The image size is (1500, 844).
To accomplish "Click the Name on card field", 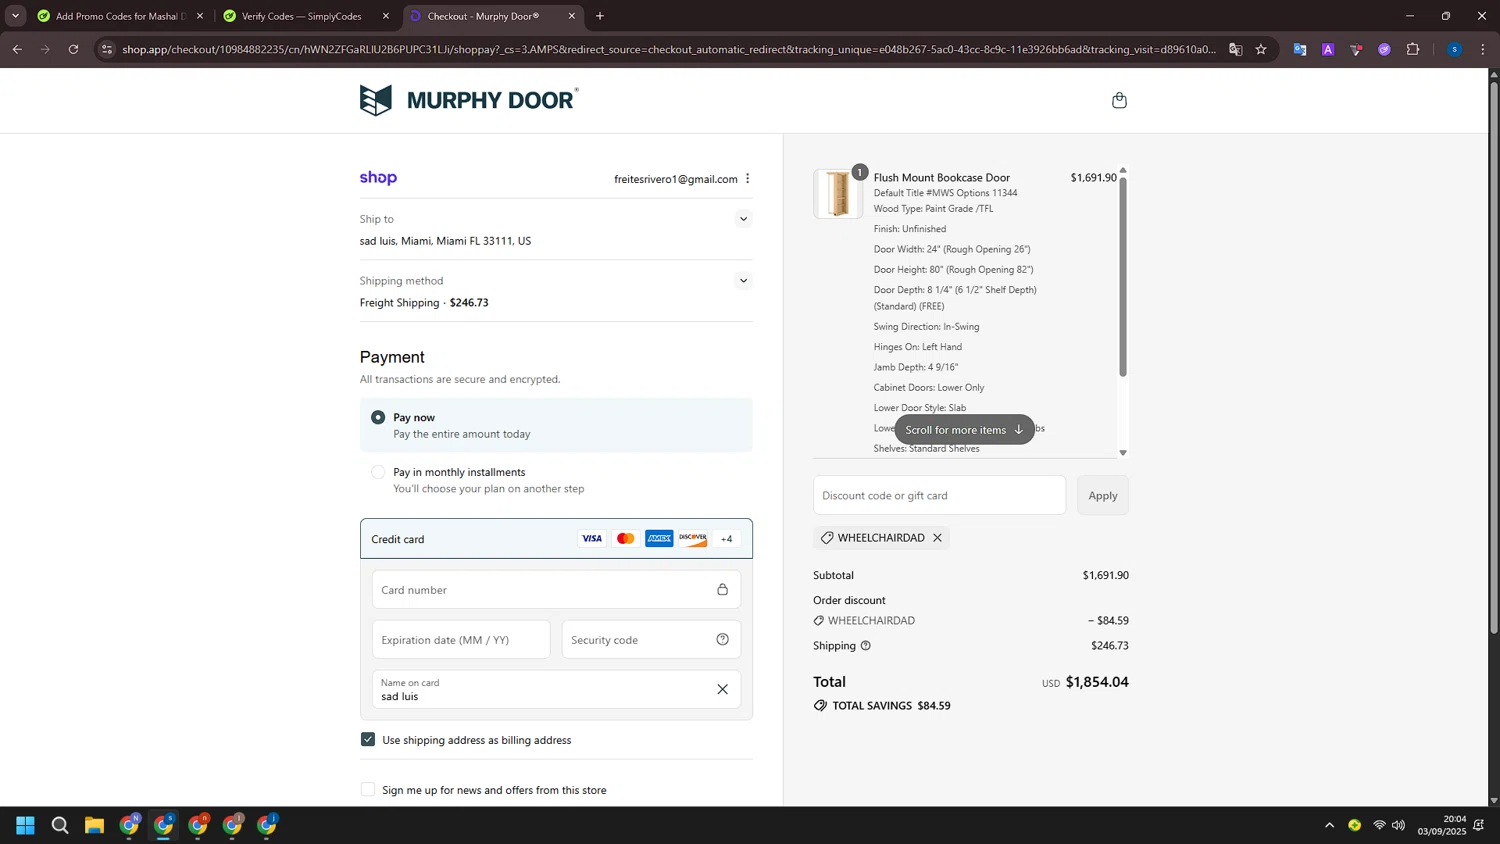I will click(x=556, y=689).
